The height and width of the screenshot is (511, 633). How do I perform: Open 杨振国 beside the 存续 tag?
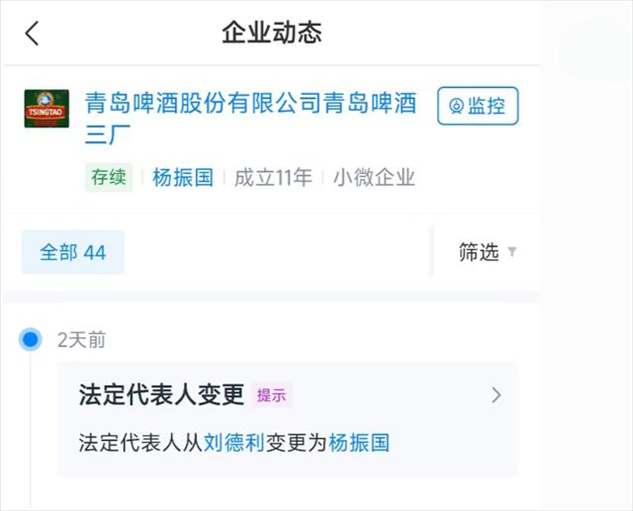tap(183, 178)
